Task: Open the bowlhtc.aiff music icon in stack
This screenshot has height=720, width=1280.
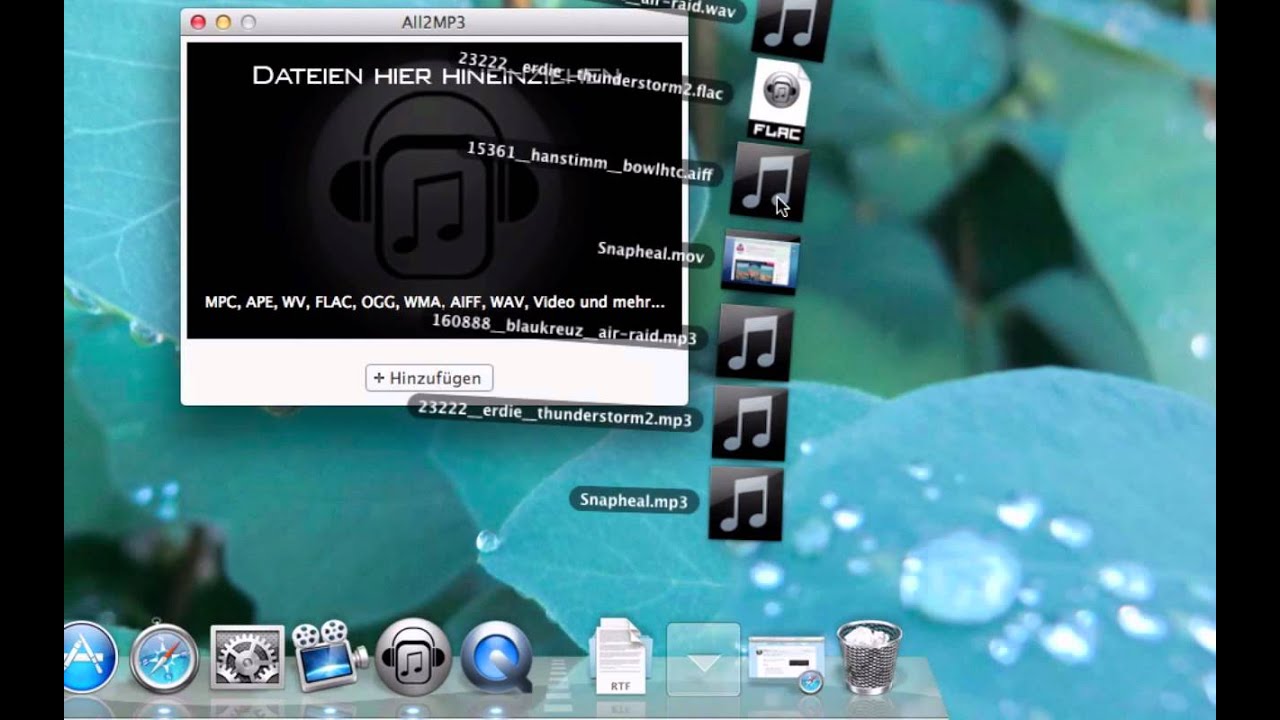Action: point(768,180)
